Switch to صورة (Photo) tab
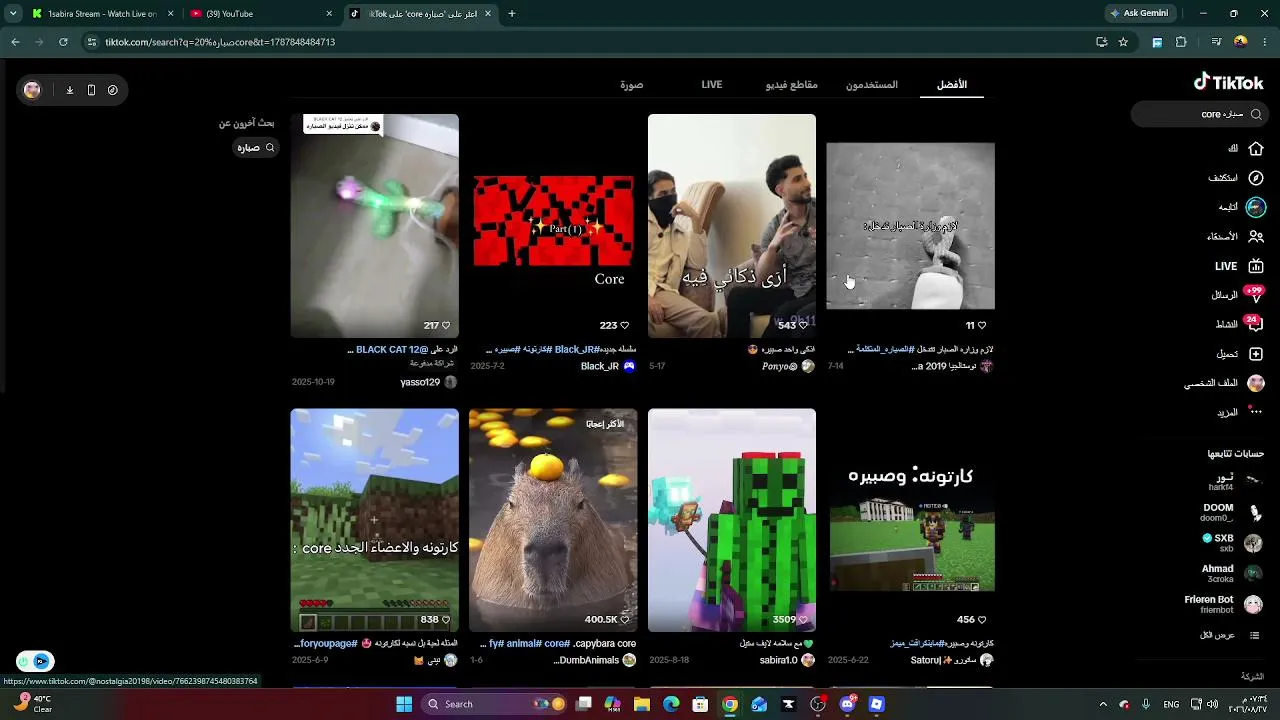 [632, 85]
